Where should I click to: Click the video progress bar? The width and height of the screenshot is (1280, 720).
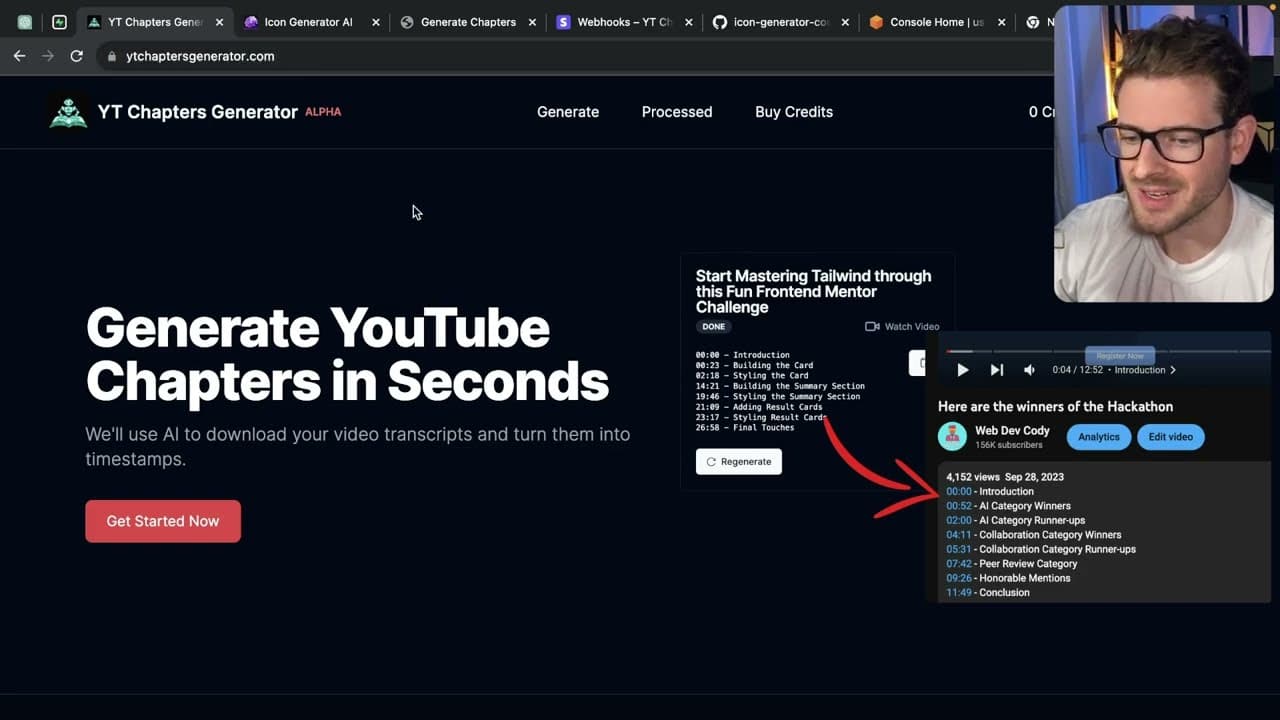[1108, 351]
